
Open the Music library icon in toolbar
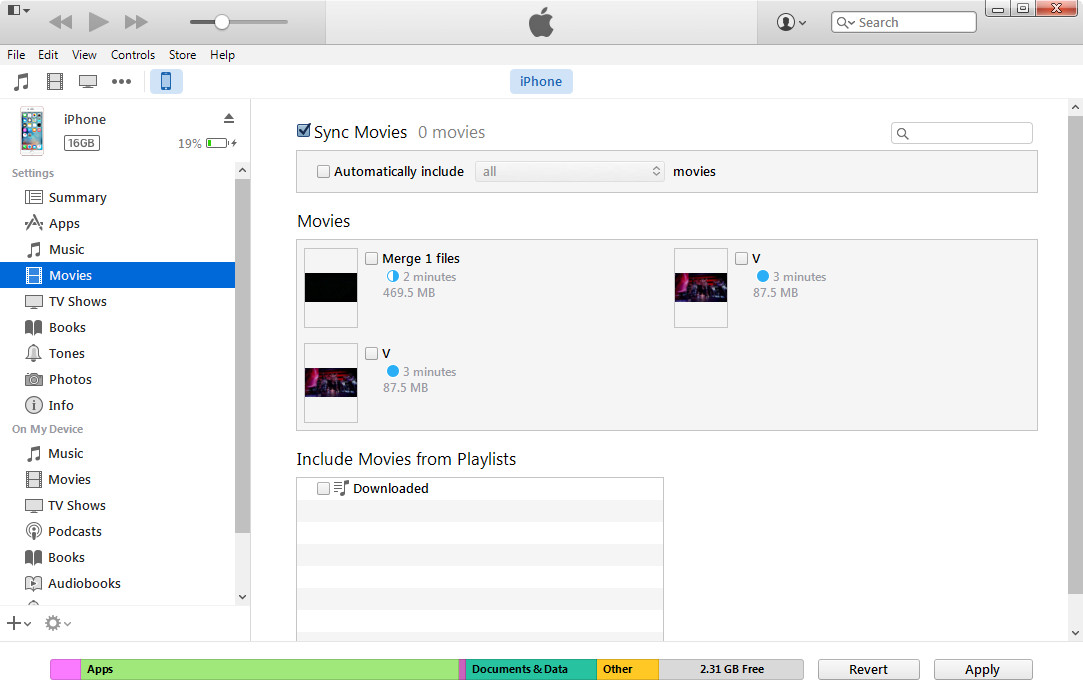click(x=21, y=82)
